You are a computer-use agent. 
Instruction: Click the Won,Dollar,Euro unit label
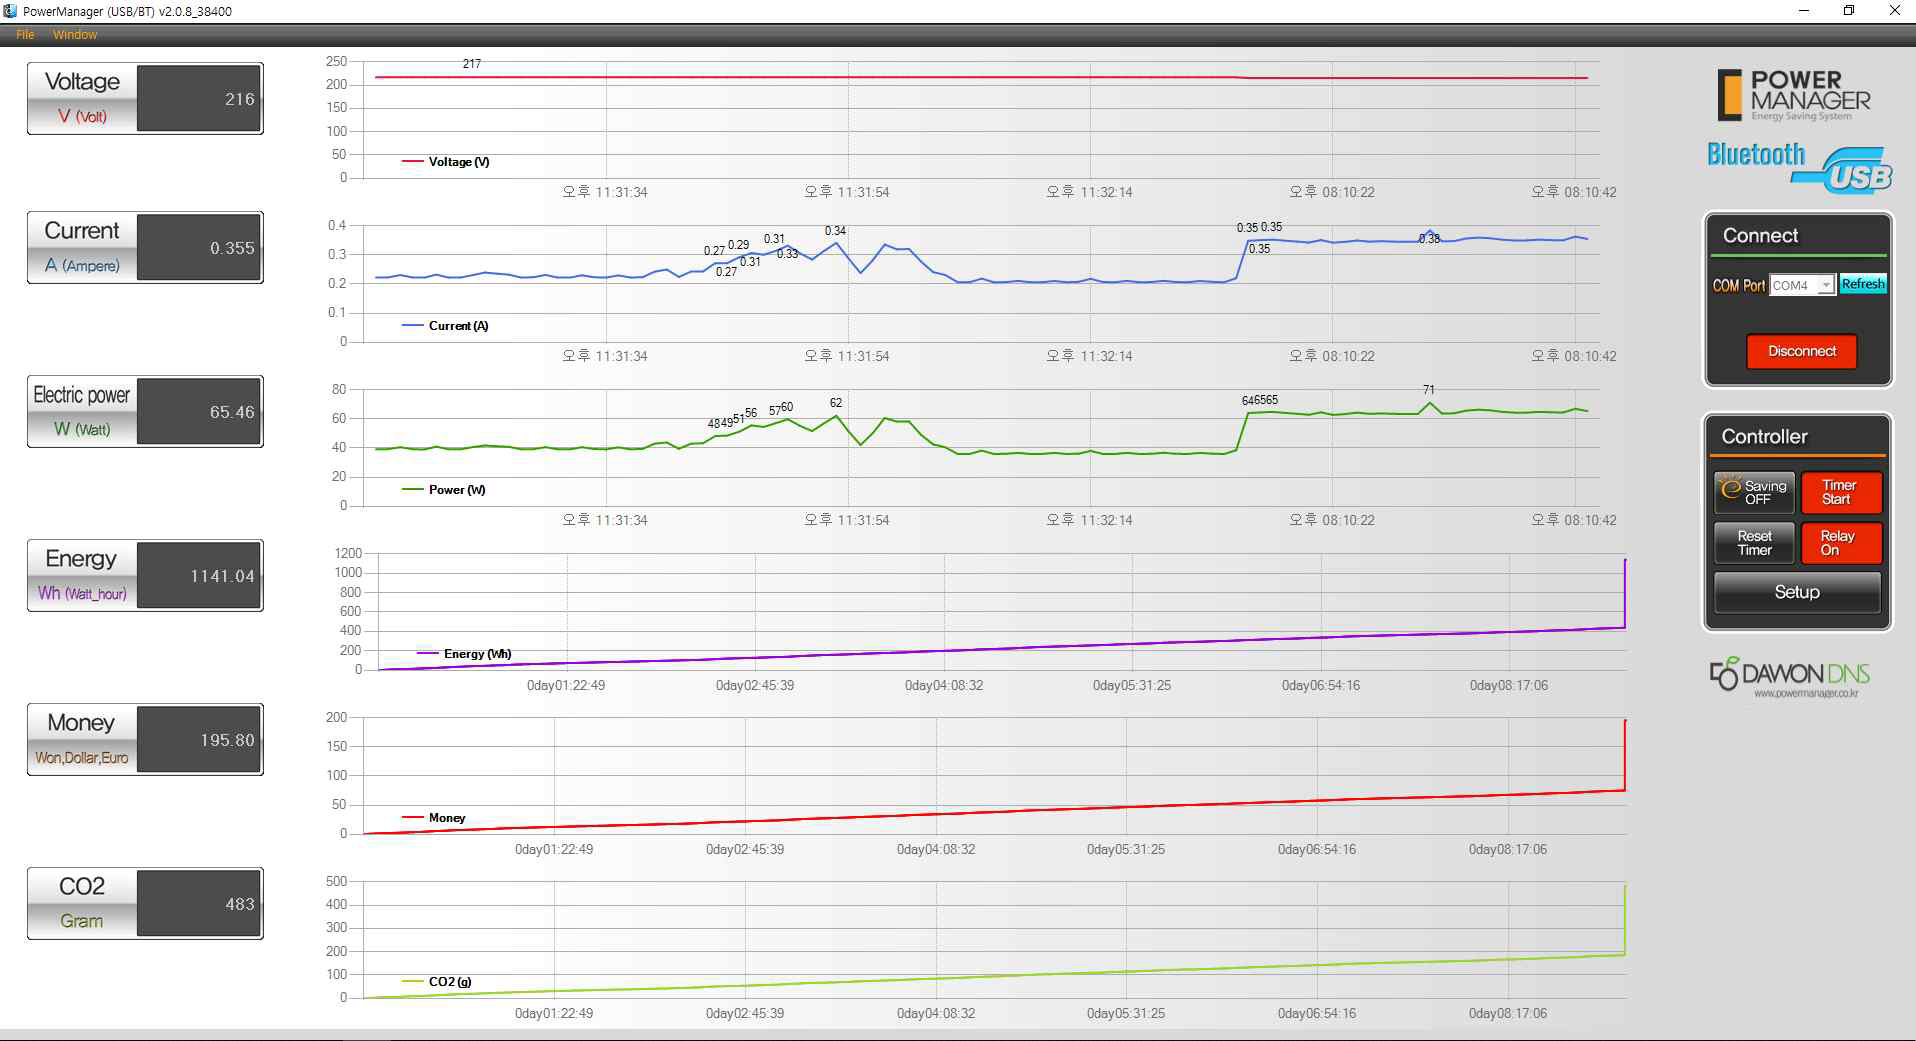coord(82,758)
